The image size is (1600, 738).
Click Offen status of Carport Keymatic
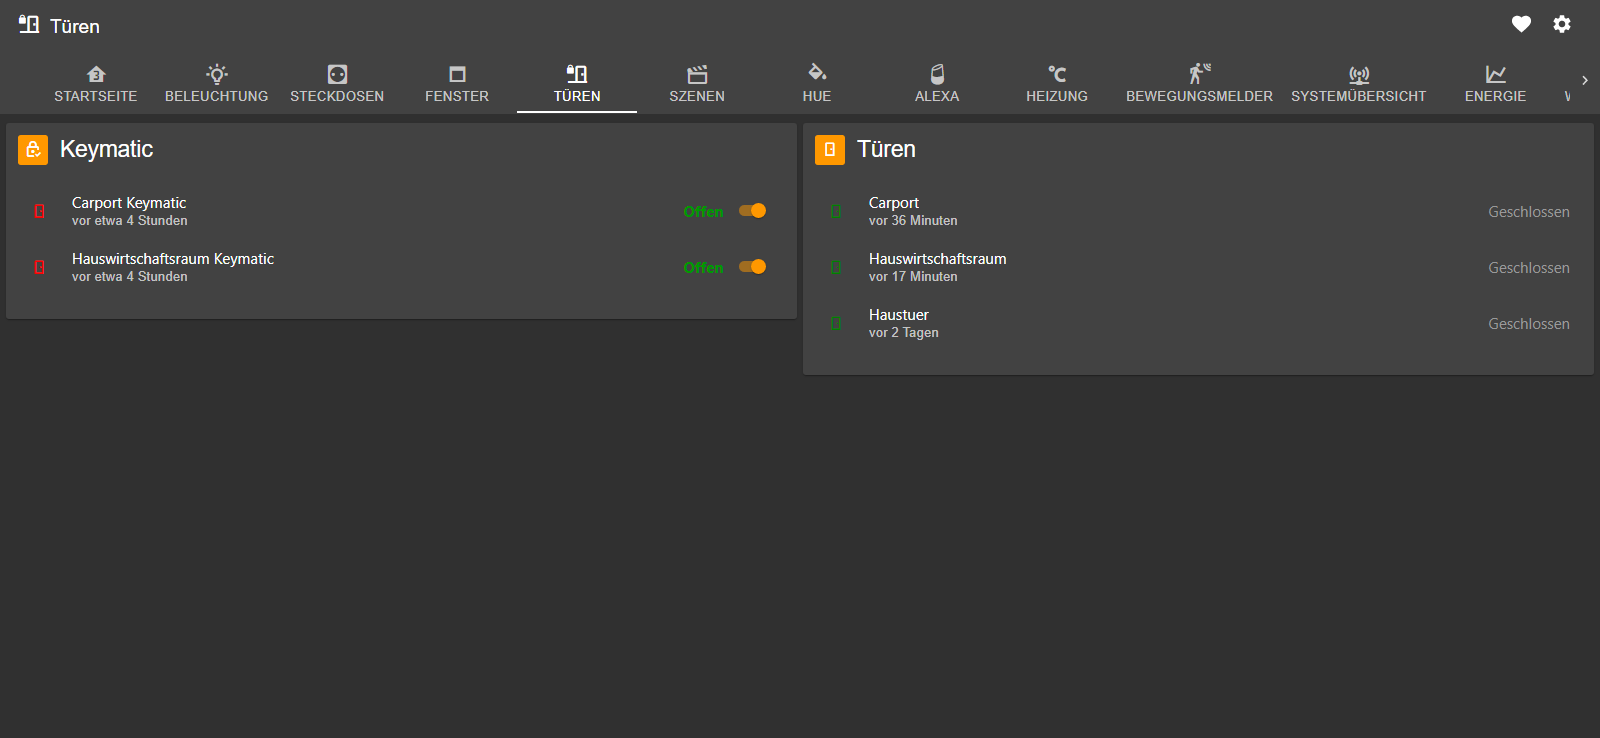[x=703, y=212]
